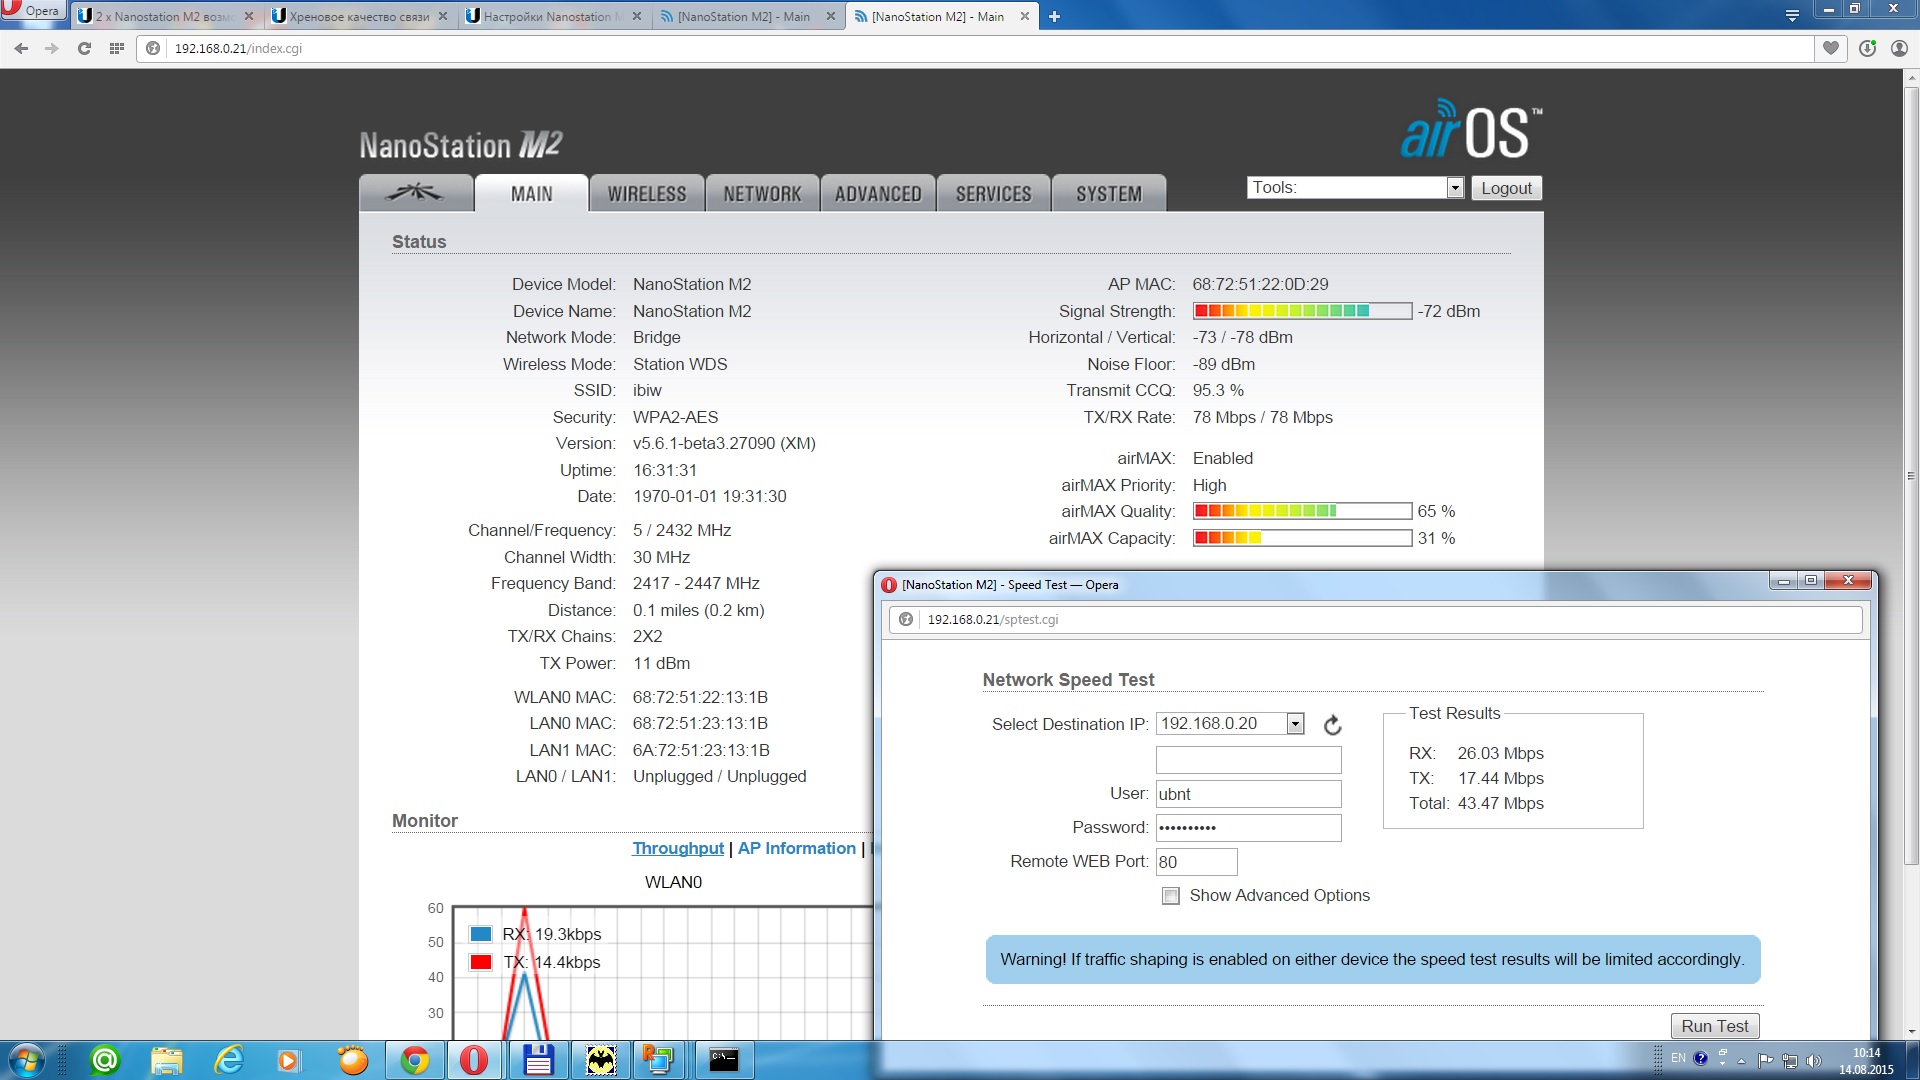Toggle Show Advanced Options checkbox
This screenshot has height=1080, width=1920.
pos(1170,896)
